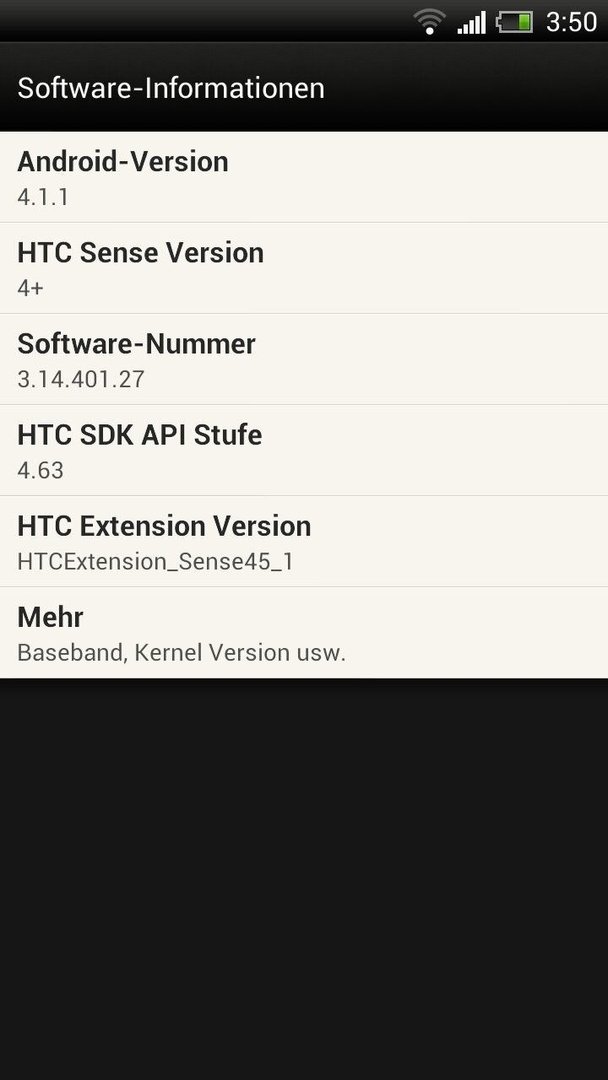The height and width of the screenshot is (1080, 608).
Task: Tap Baseband, Kernel Version usw. subtitle
Action: point(181,652)
